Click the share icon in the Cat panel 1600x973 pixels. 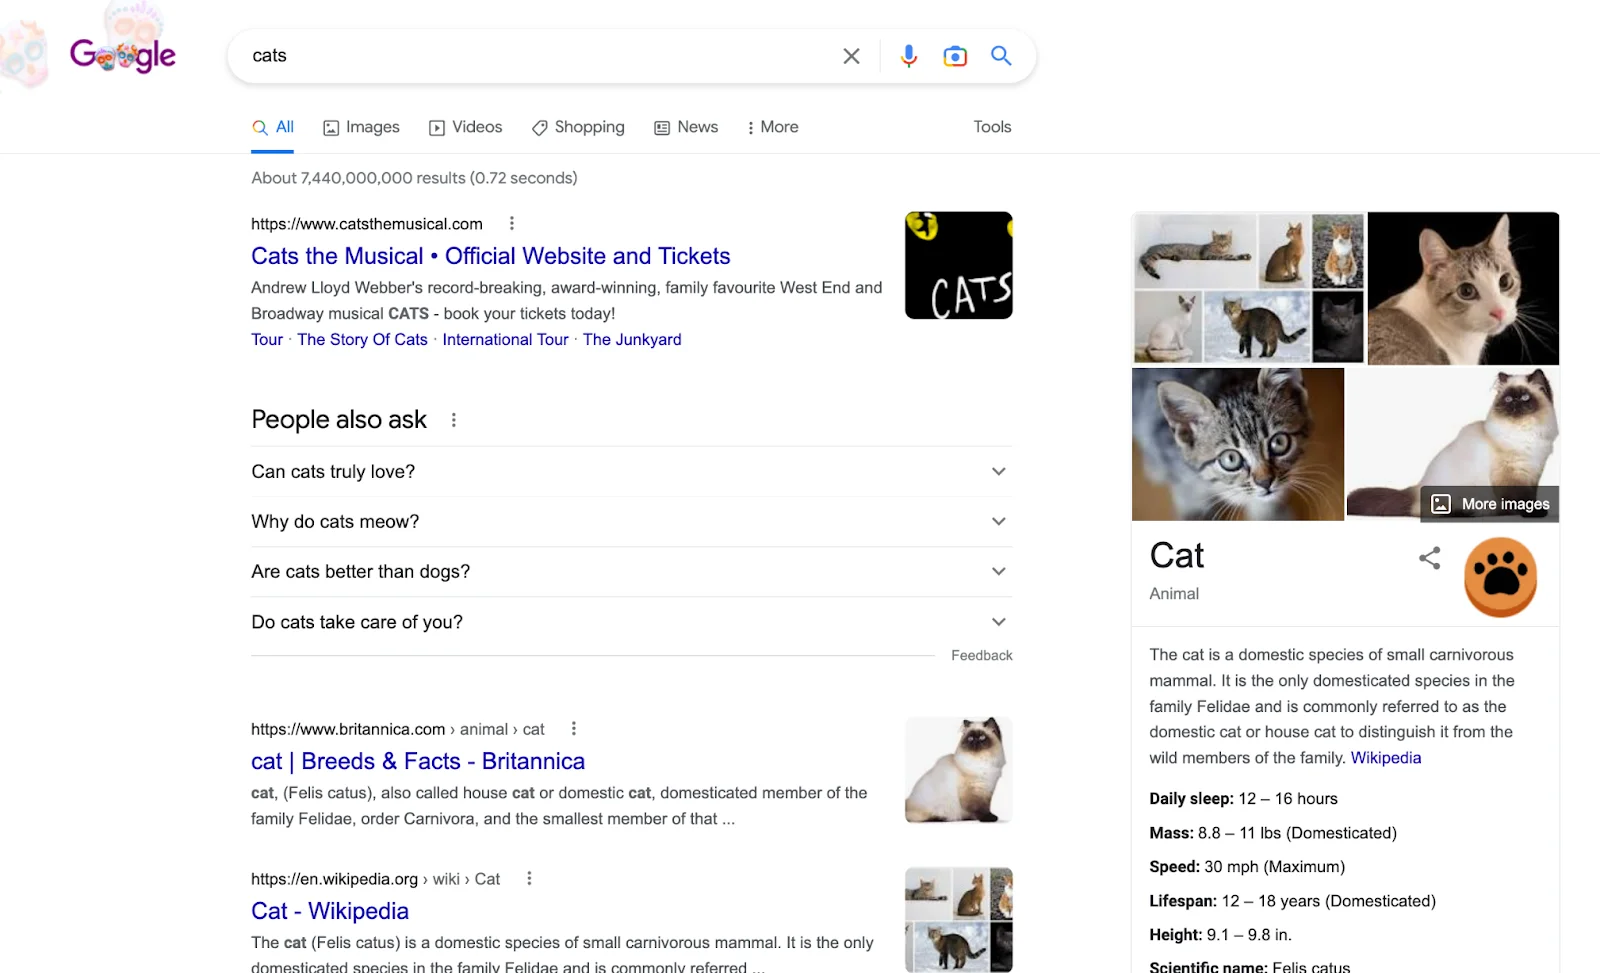click(1429, 559)
